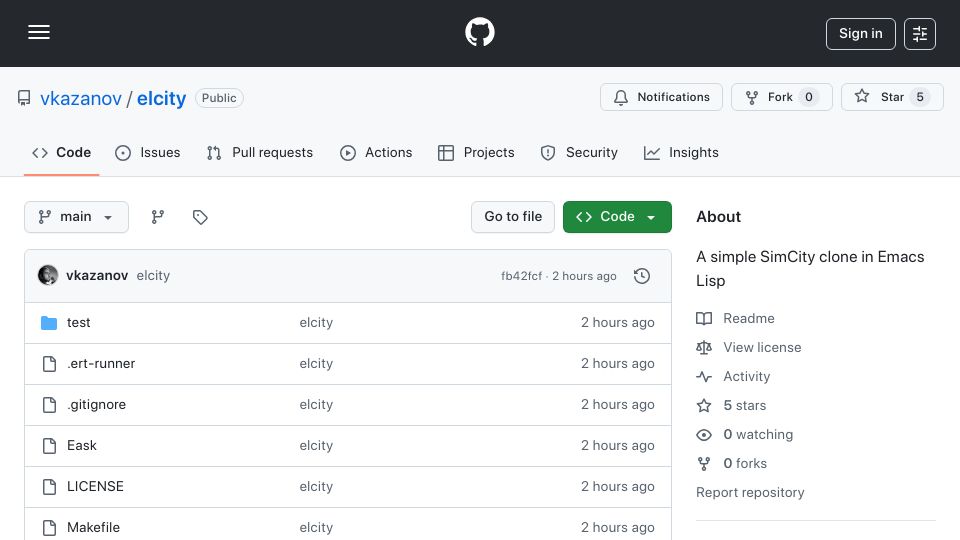Expand the green Code dropdown

click(x=617, y=217)
